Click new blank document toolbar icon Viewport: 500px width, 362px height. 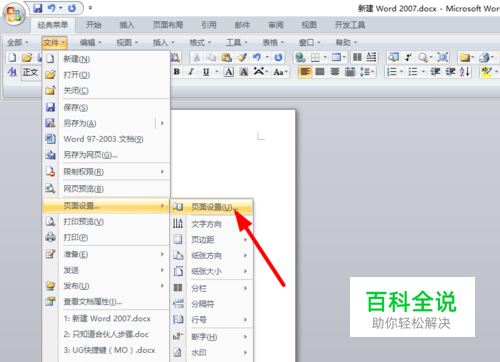(12, 58)
